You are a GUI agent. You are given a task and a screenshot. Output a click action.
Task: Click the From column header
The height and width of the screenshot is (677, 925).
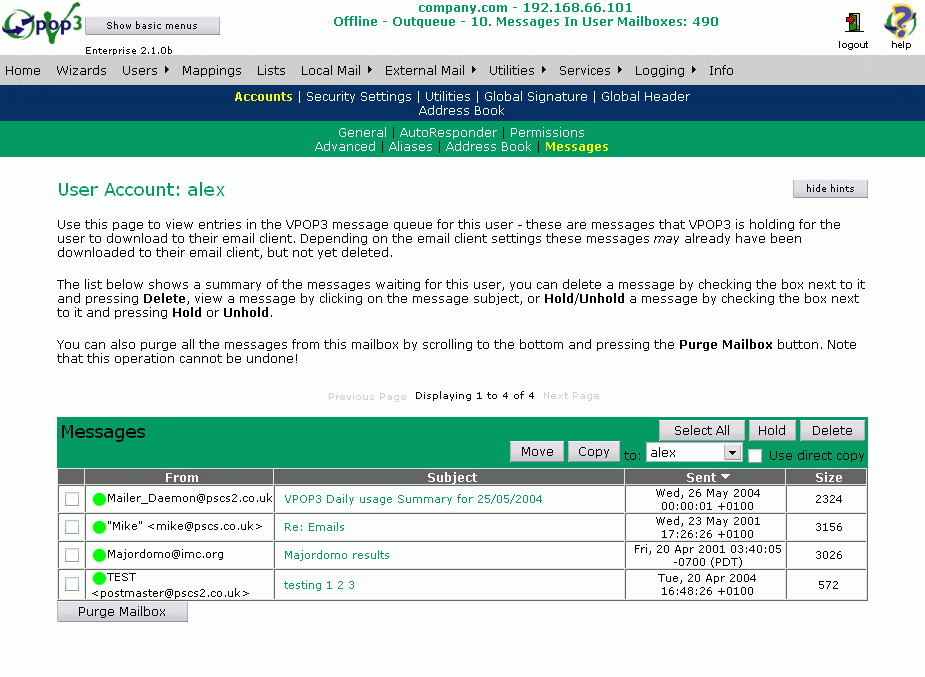coord(179,477)
